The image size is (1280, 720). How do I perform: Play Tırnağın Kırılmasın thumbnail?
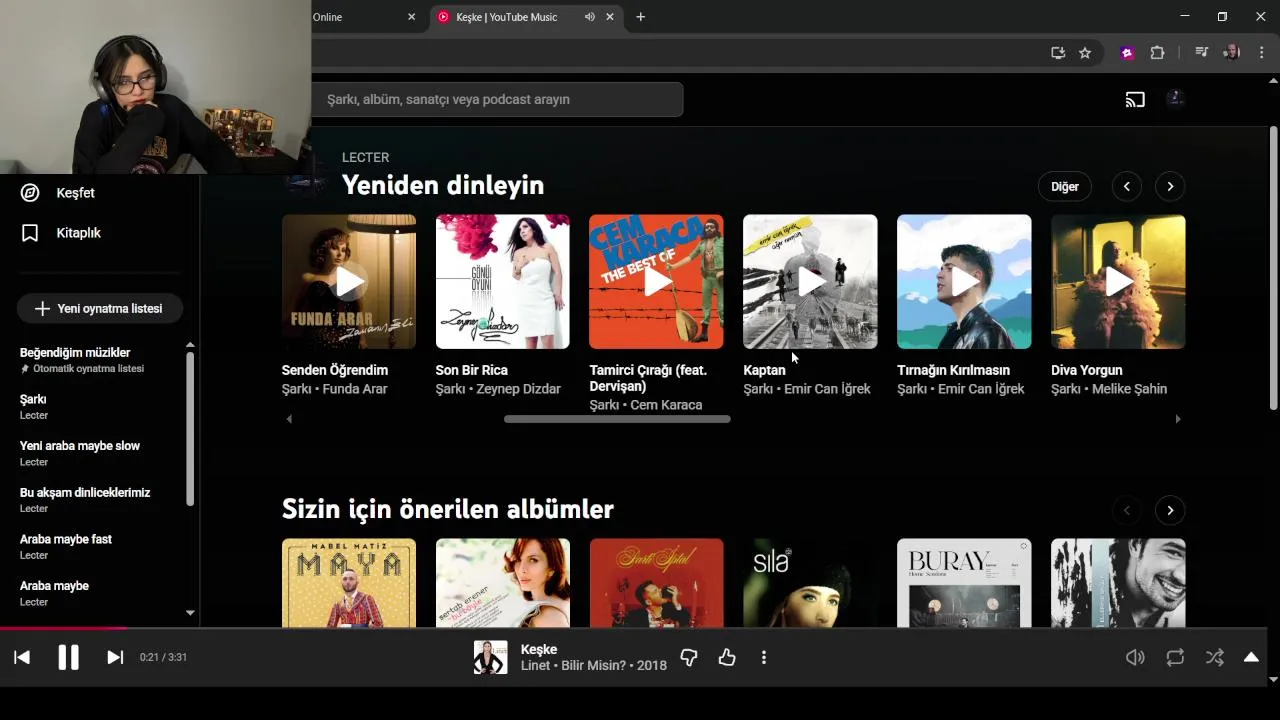tap(964, 282)
